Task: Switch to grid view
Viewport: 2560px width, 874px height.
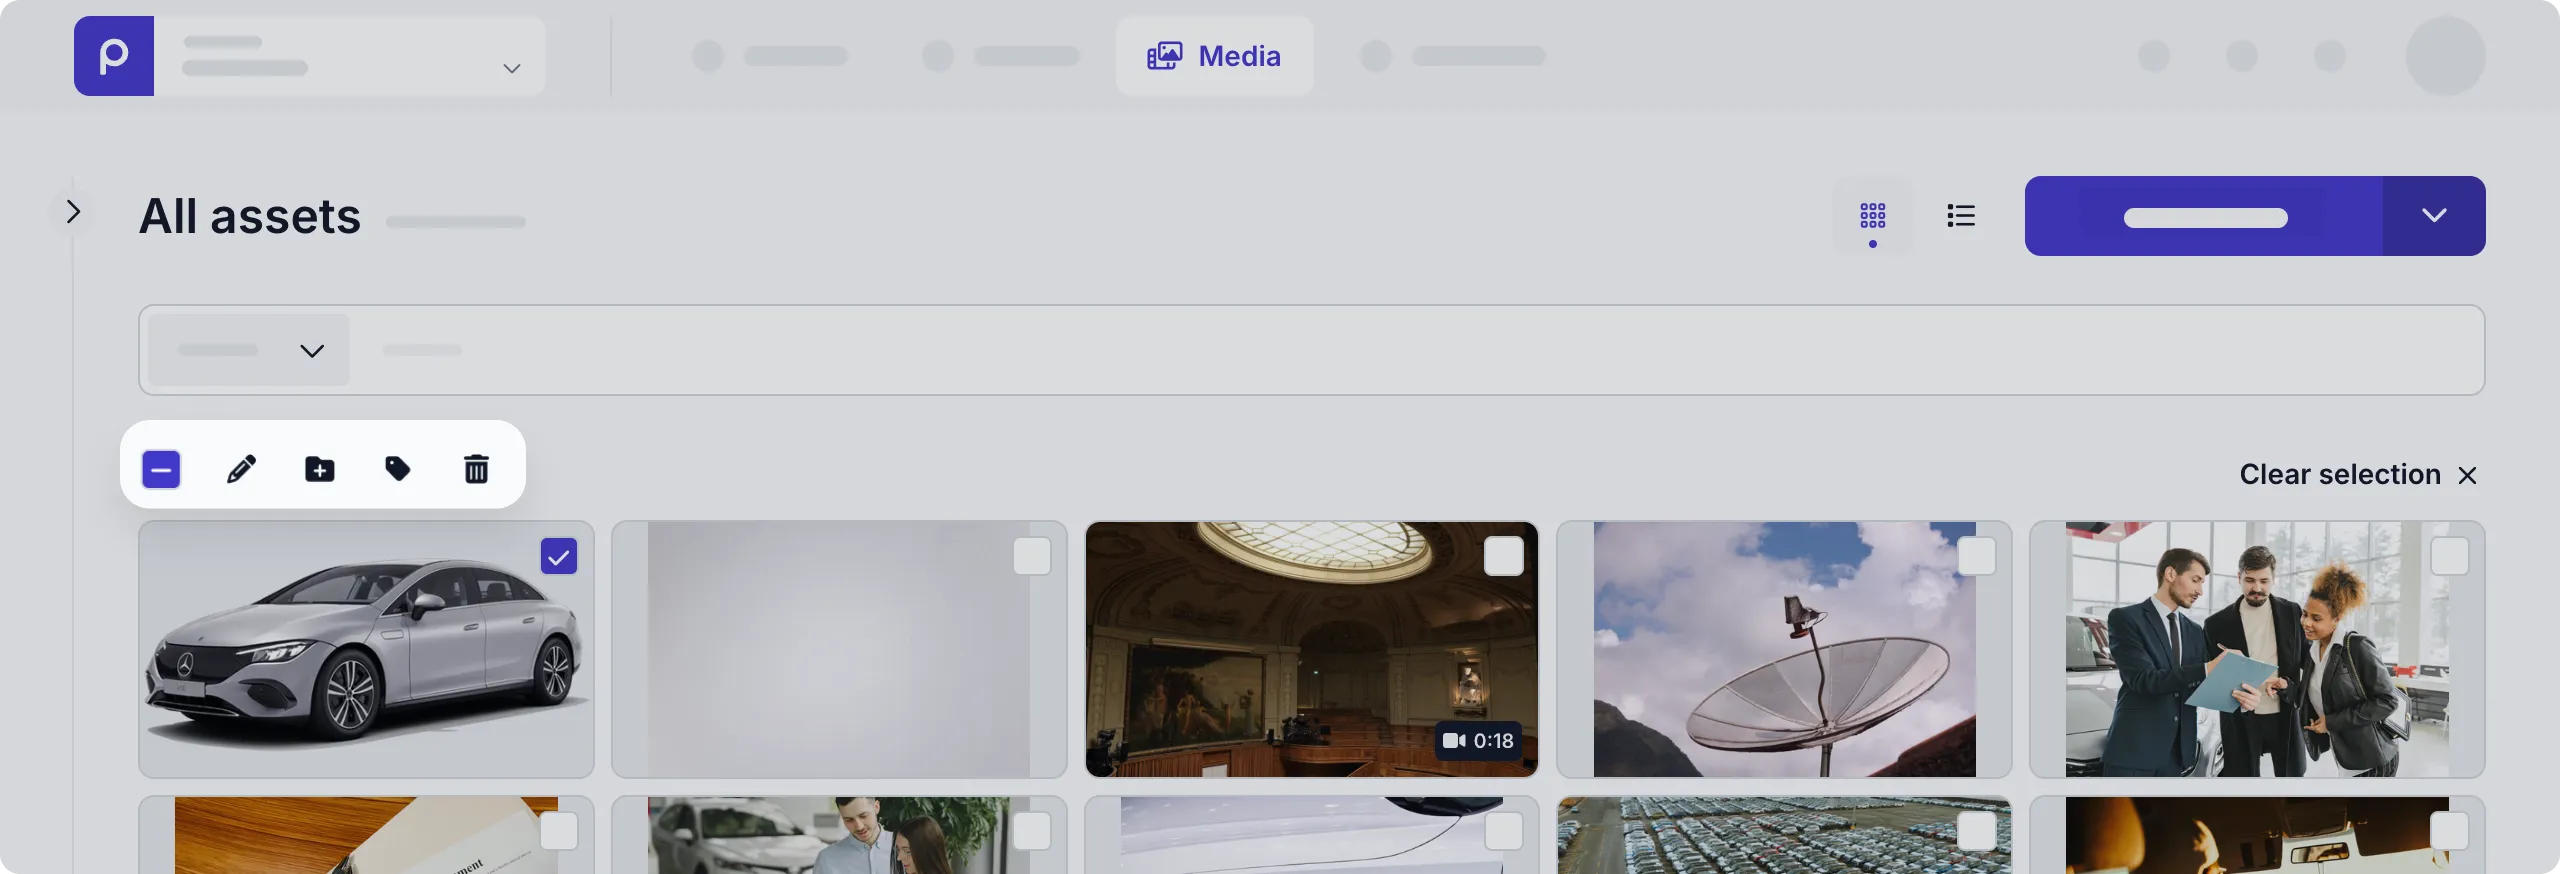Action: [x=1872, y=216]
